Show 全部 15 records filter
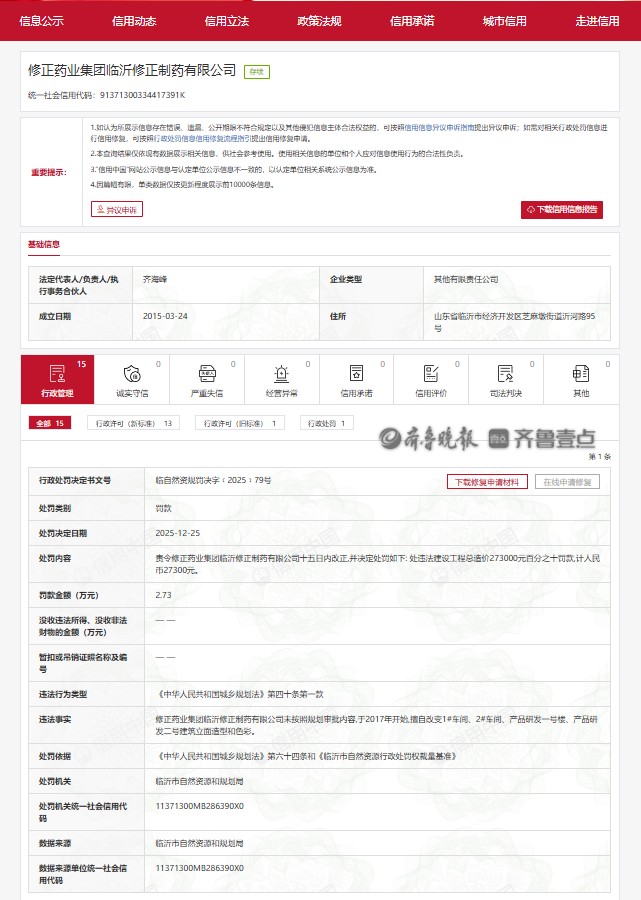The height and width of the screenshot is (900, 641). [50, 423]
